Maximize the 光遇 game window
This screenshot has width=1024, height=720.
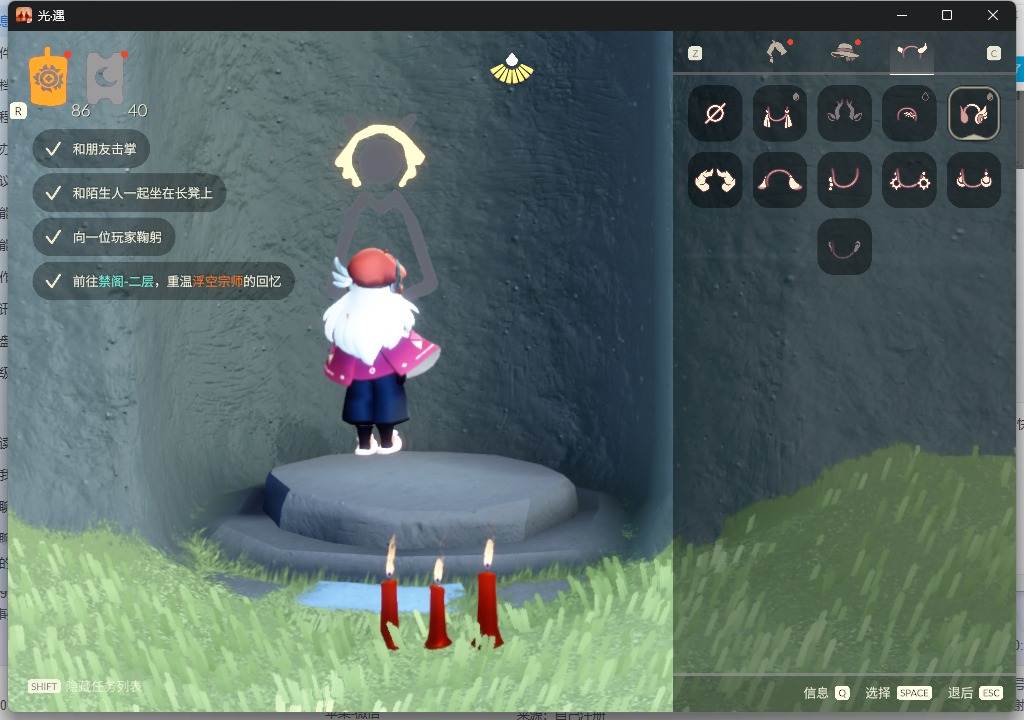point(947,15)
